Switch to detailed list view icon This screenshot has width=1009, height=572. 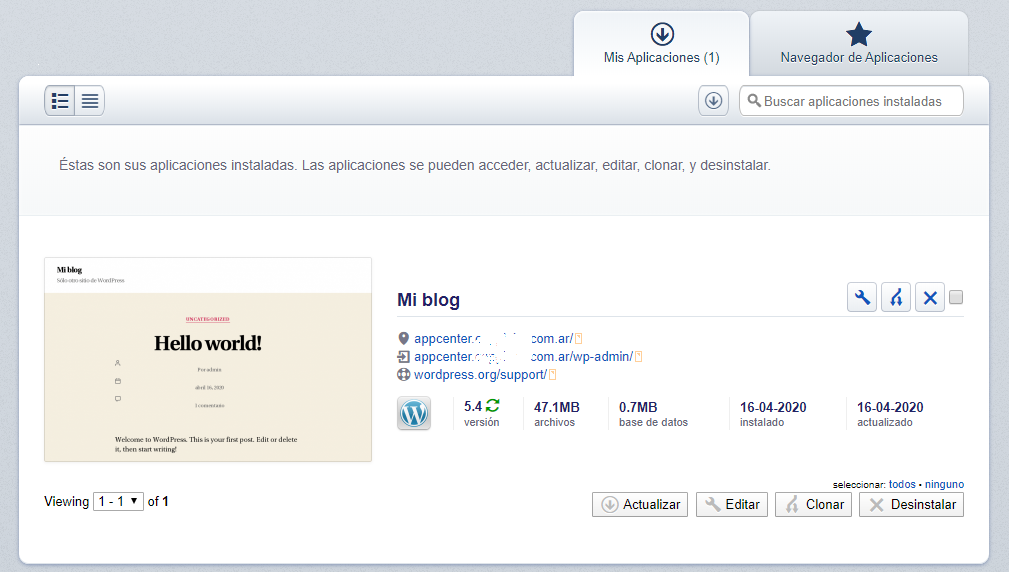[60, 101]
